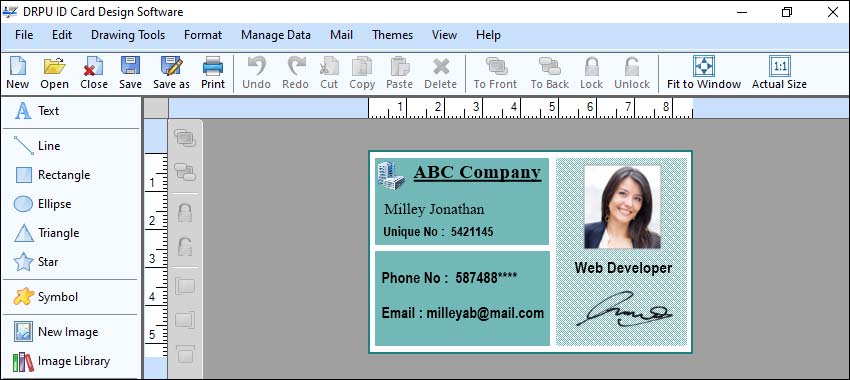Print the ID card using Print icon
This screenshot has height=380, width=850.
(x=213, y=66)
